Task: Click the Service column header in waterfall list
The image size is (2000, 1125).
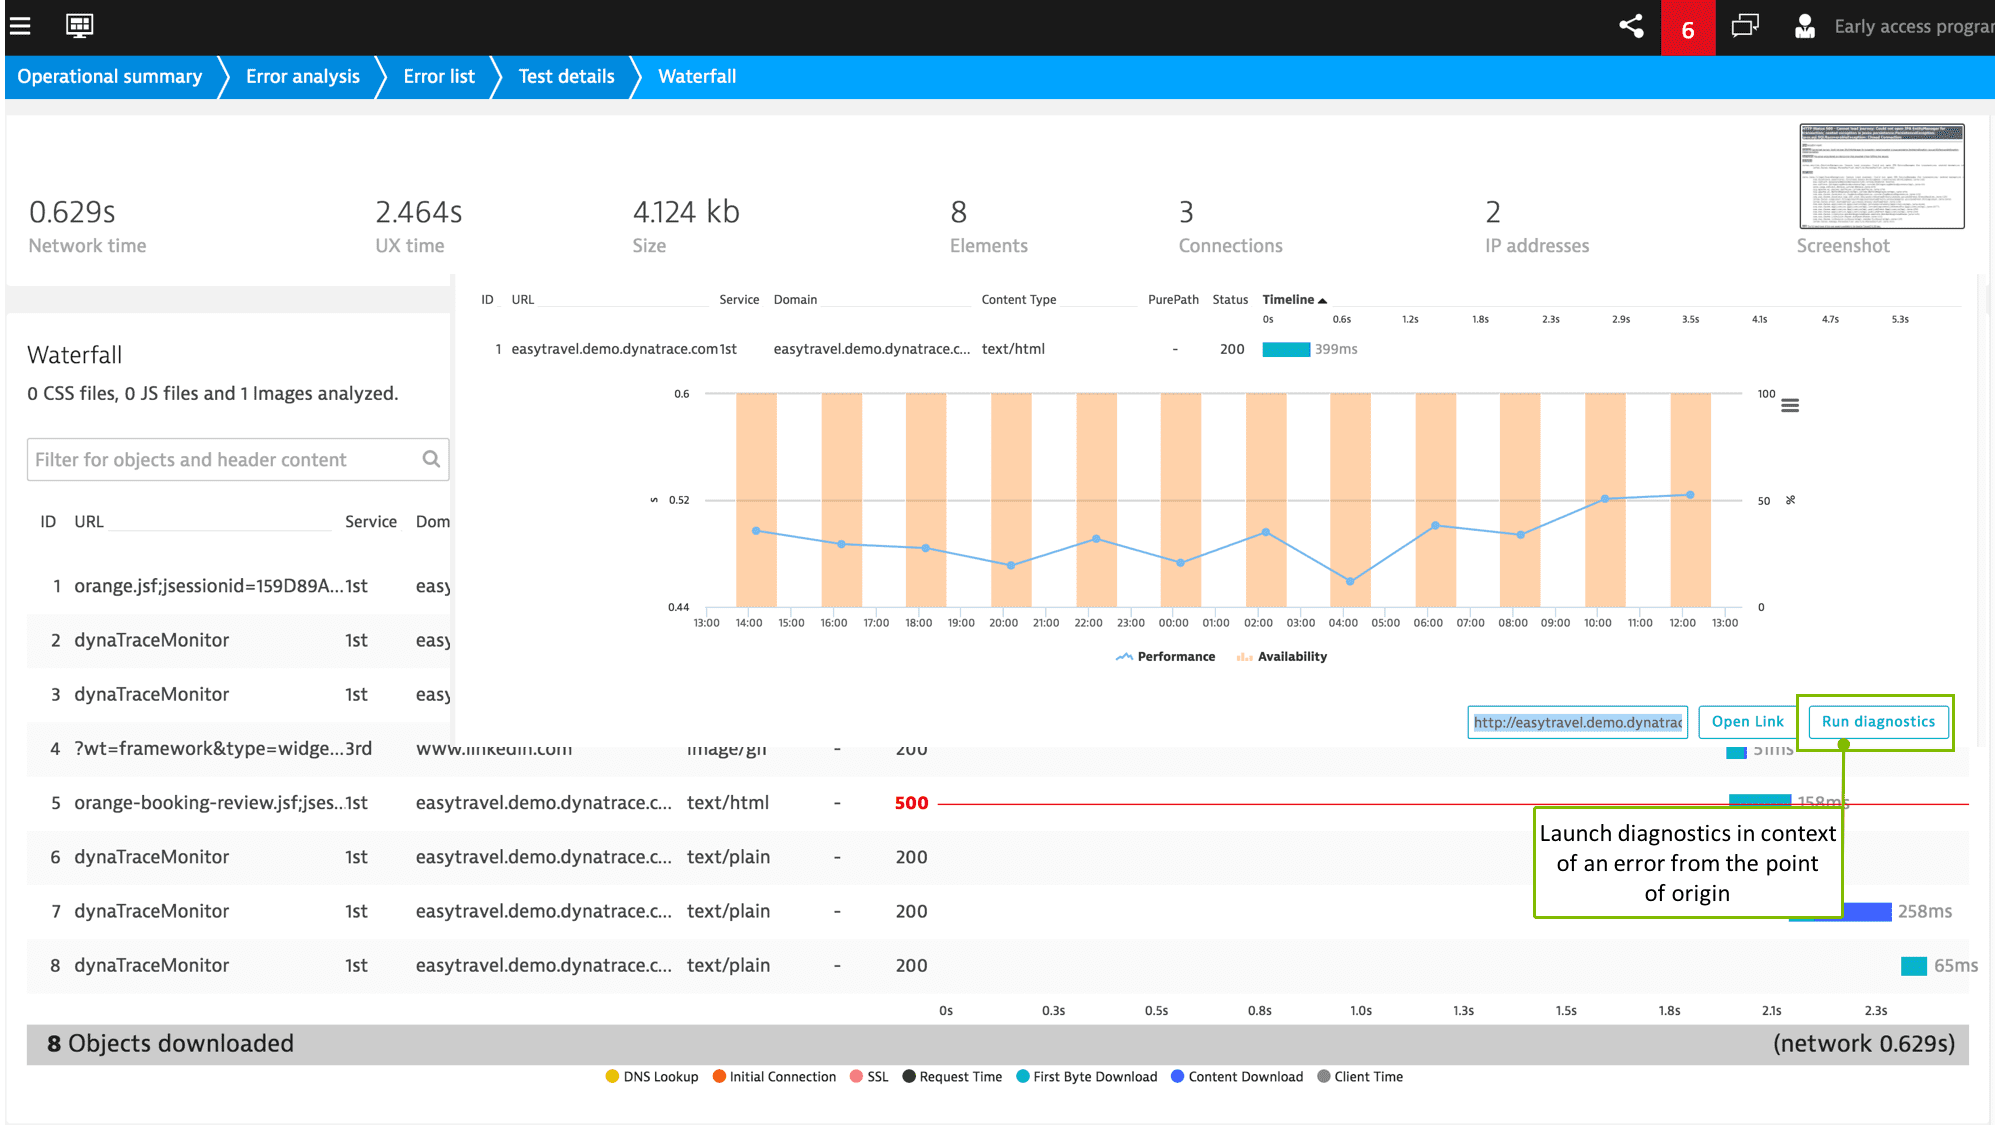Action: (371, 522)
